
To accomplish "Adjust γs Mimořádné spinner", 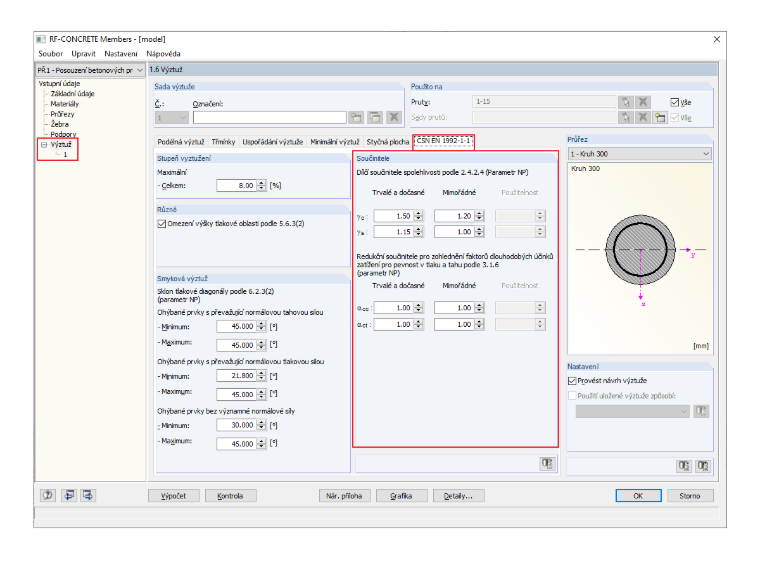I will [479, 232].
